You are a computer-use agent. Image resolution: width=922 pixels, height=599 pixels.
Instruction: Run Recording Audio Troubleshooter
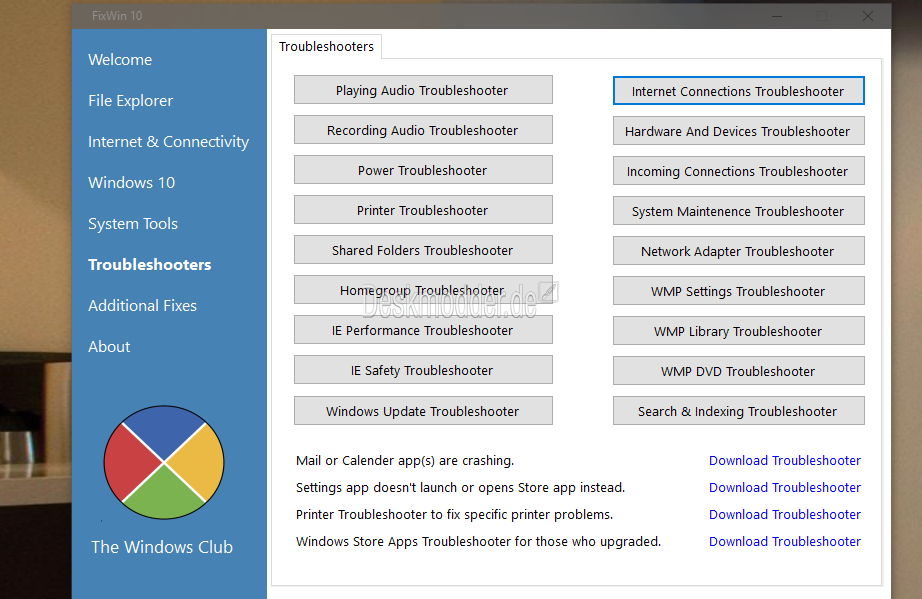pyautogui.click(x=423, y=130)
